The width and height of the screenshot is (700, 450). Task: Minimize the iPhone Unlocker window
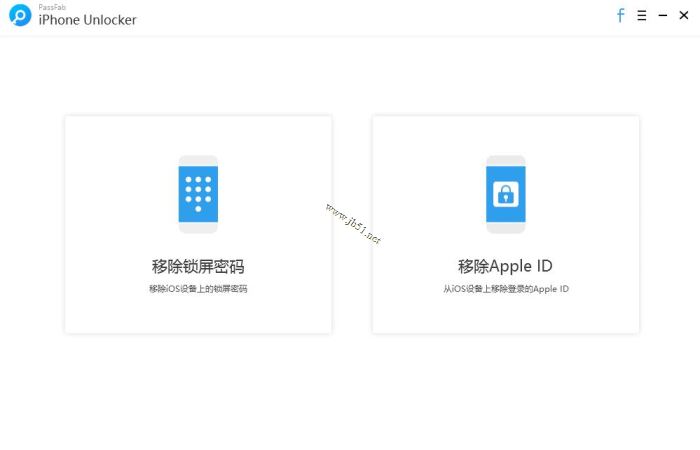tap(663, 15)
